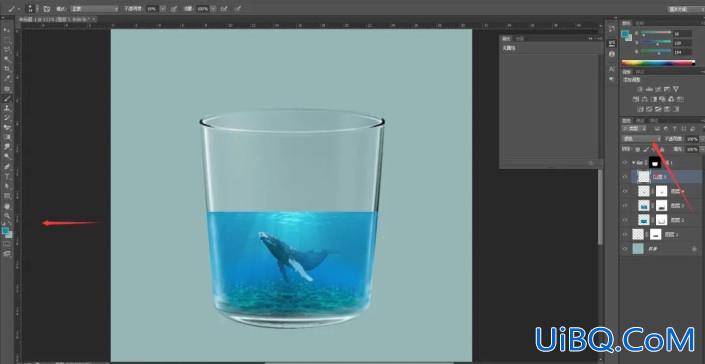Select the Rectangular Marquee tool

pyautogui.click(x=7, y=40)
